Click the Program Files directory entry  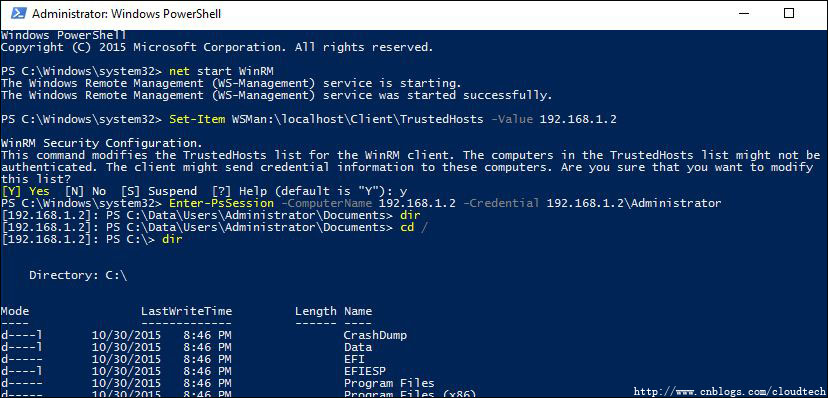pos(389,383)
